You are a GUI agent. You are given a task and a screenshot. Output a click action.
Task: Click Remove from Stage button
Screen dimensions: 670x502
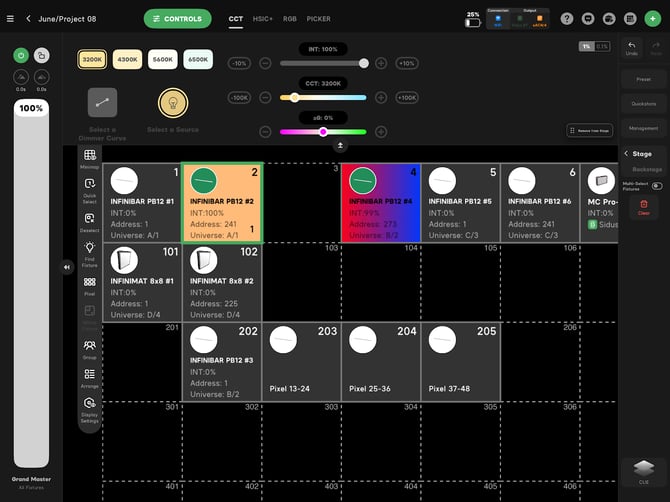click(x=590, y=131)
